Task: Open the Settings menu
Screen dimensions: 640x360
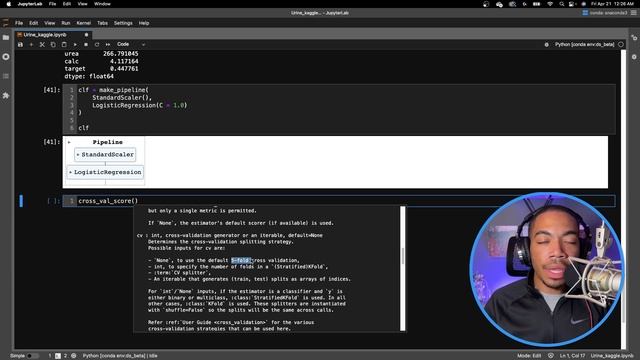Action: click(123, 23)
